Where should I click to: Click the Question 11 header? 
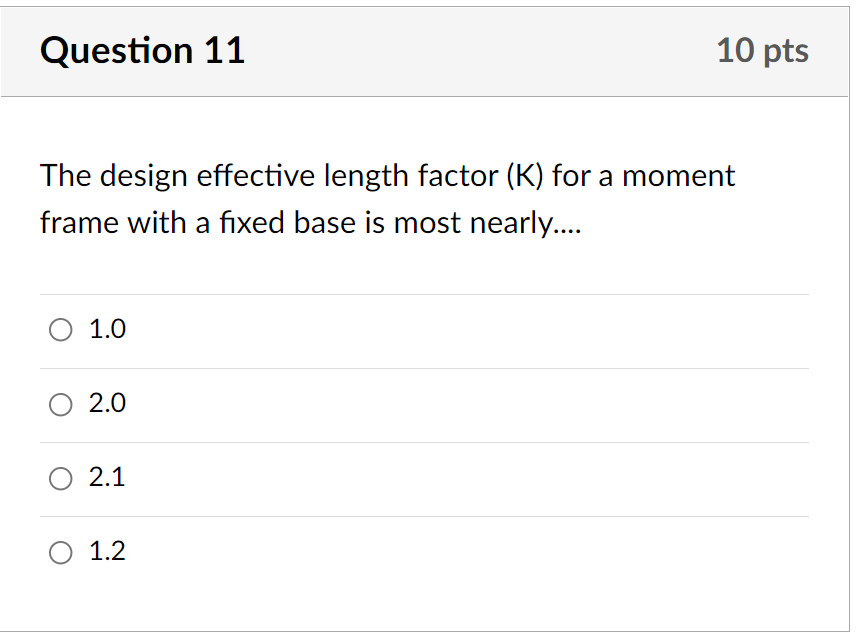click(x=142, y=51)
